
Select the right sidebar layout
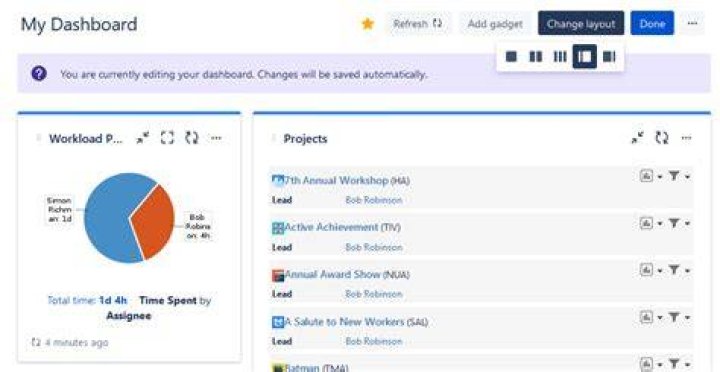click(x=609, y=56)
